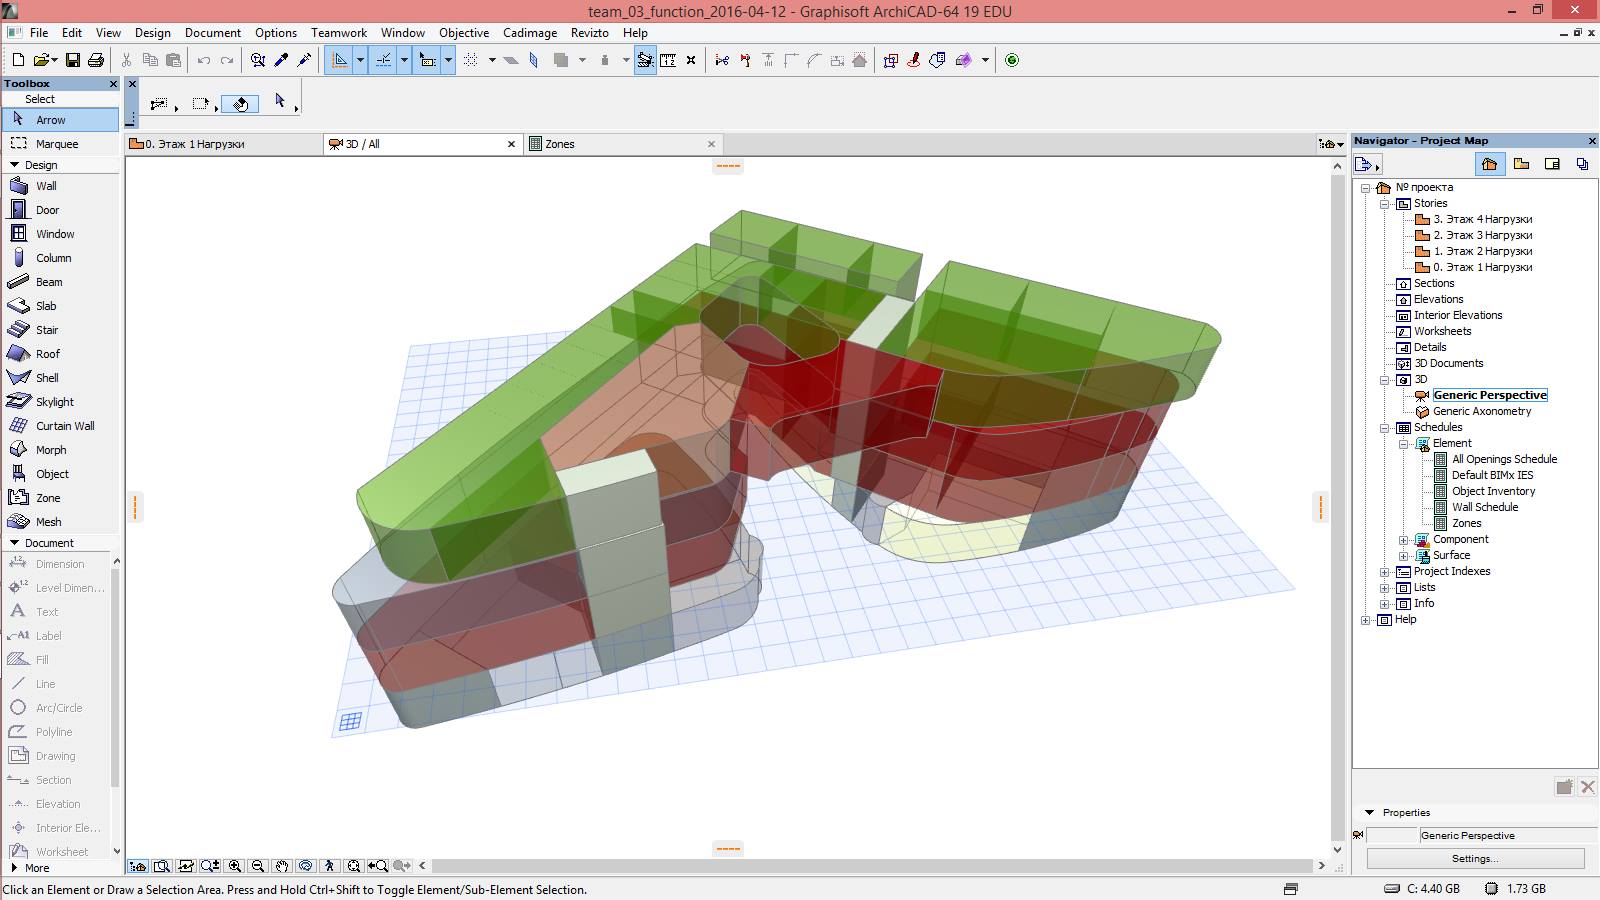The image size is (1600, 900).
Task: Select the Shell tool
Action: tap(60, 378)
